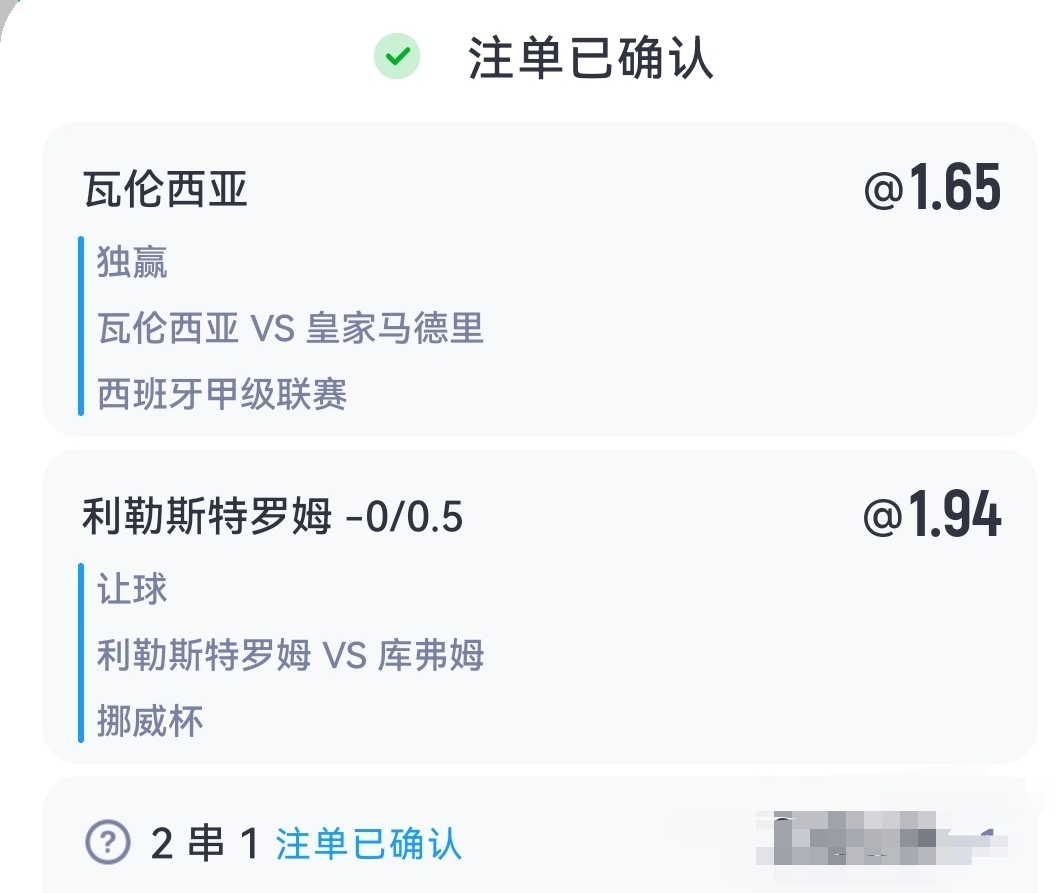The width and height of the screenshot is (1056, 893).
Task: Select the first bet card background
Action: [x=539, y=279]
